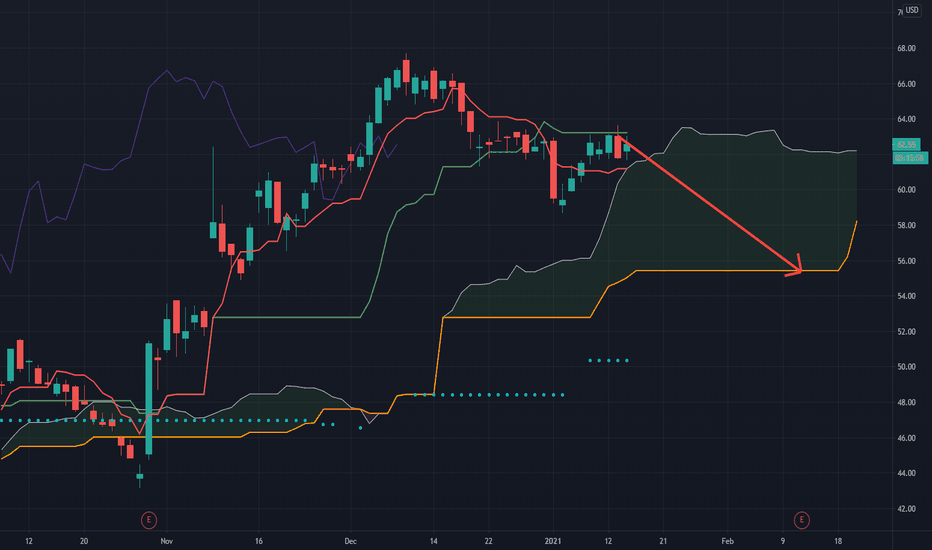Click the late-October earnings E marker

(x=149, y=520)
